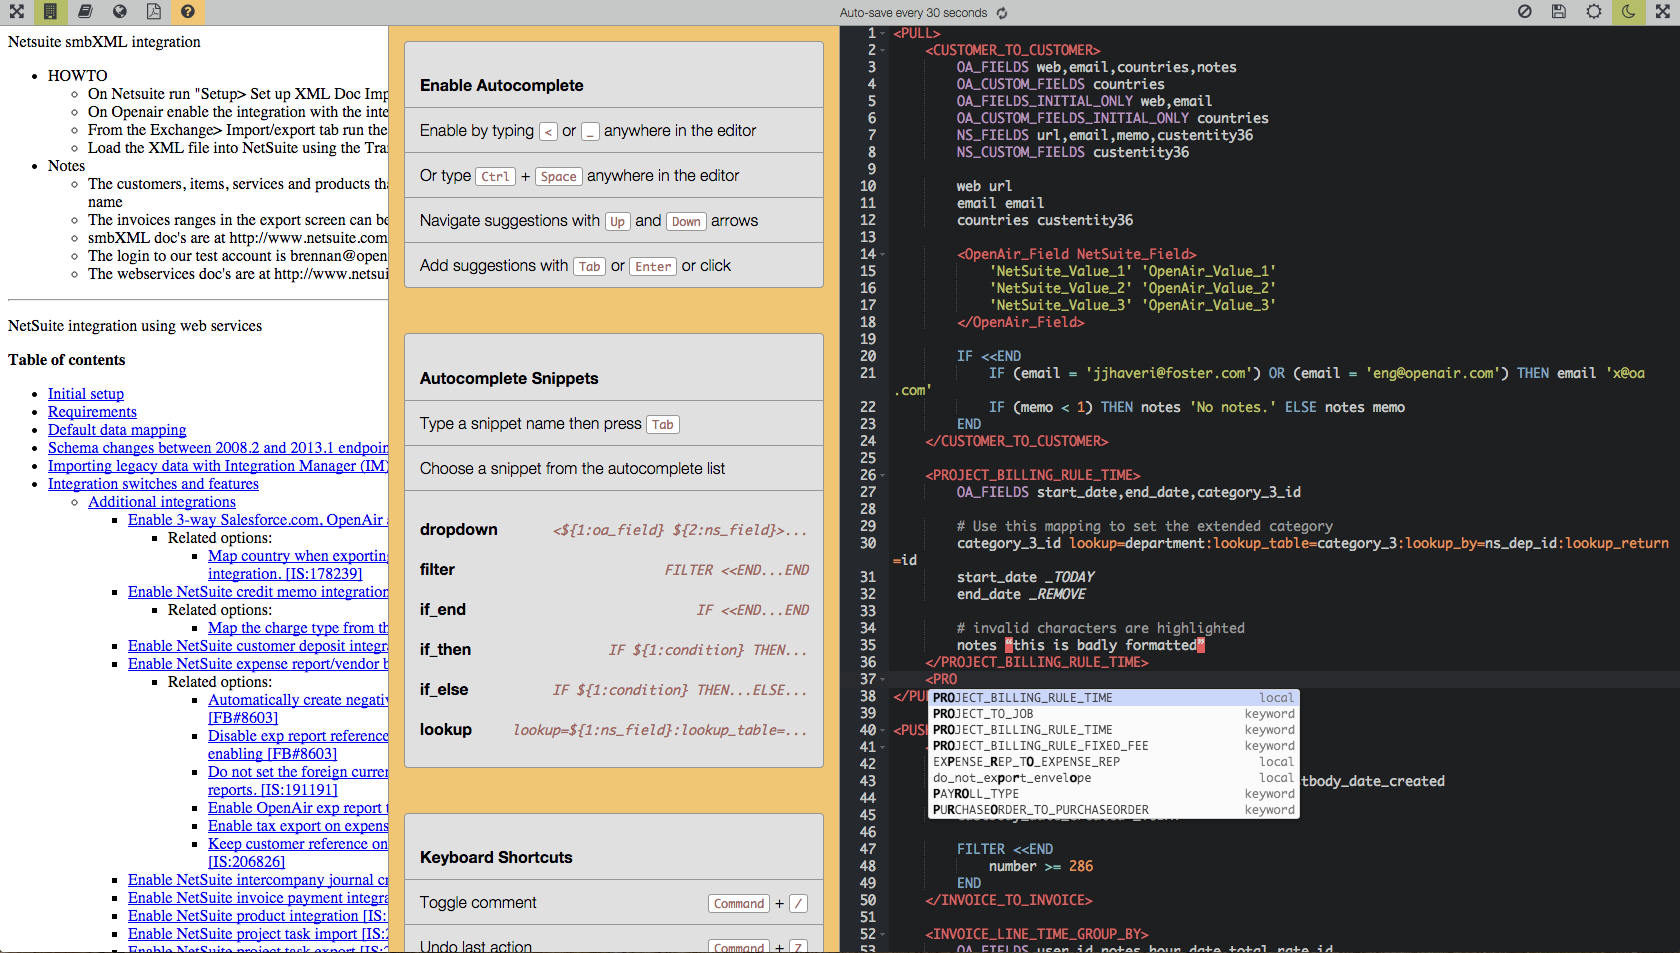1680x953 pixels.
Task: Open Enable NetSuite intercompany journal link
Action: tap(258, 880)
